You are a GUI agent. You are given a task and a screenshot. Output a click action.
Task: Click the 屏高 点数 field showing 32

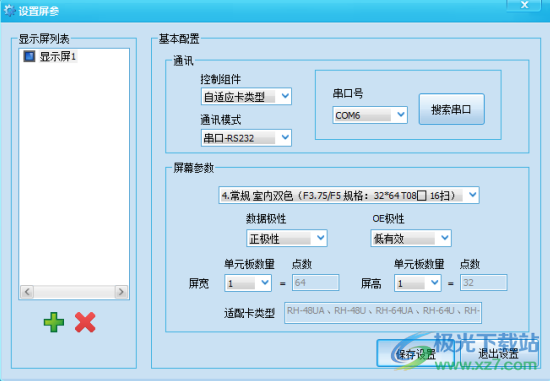pyautogui.click(x=484, y=282)
